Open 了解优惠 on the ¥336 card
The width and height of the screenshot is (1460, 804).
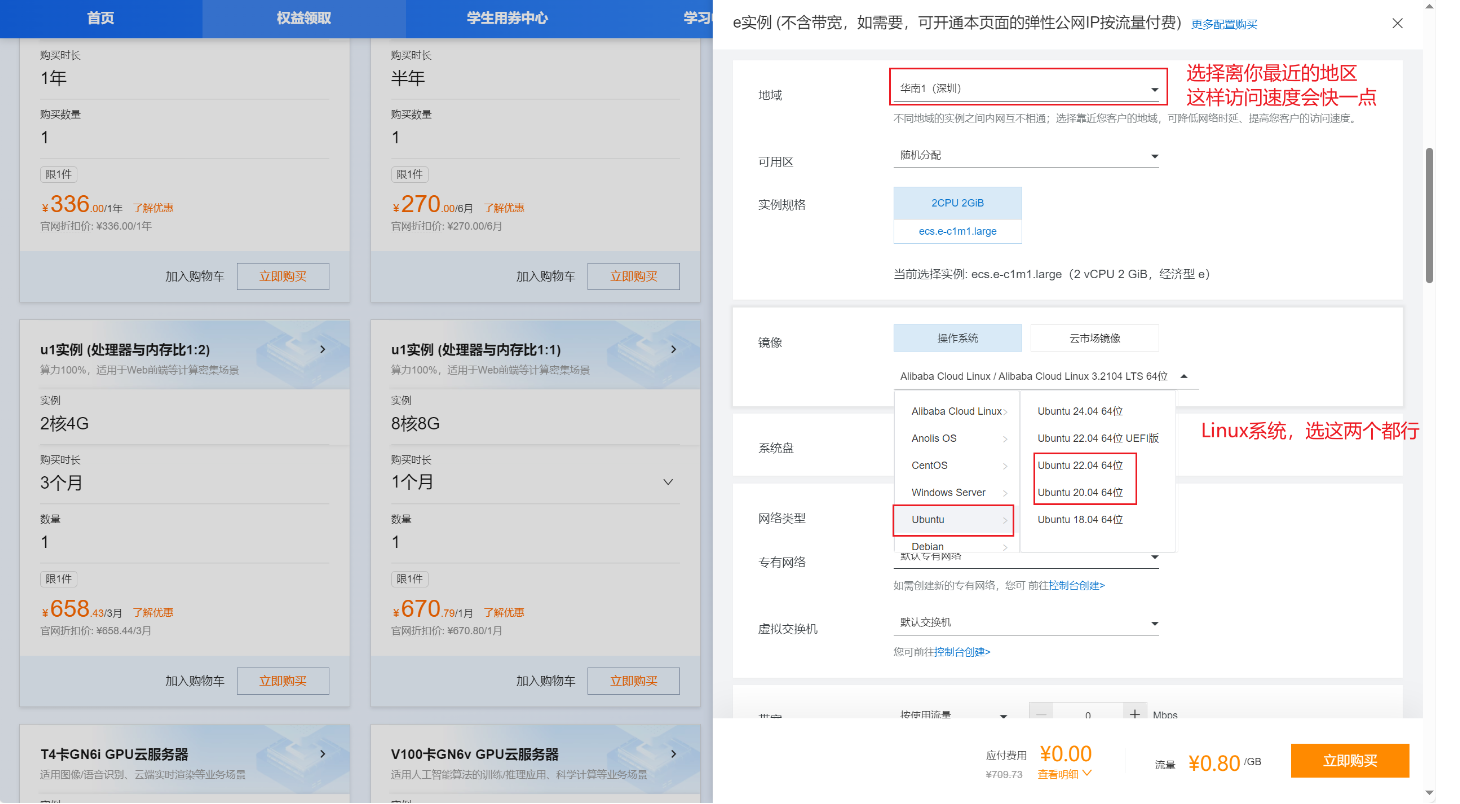pyautogui.click(x=153, y=208)
